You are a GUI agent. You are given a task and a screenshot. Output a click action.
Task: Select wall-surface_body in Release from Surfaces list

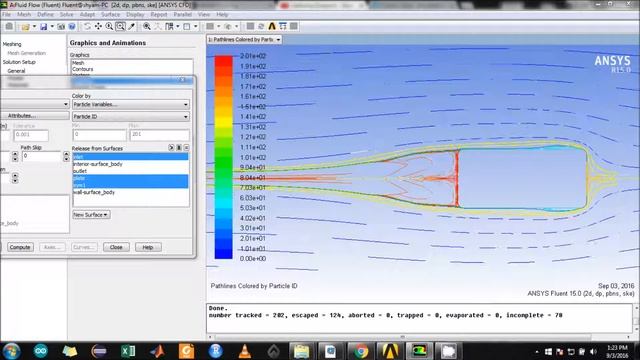tap(130, 192)
